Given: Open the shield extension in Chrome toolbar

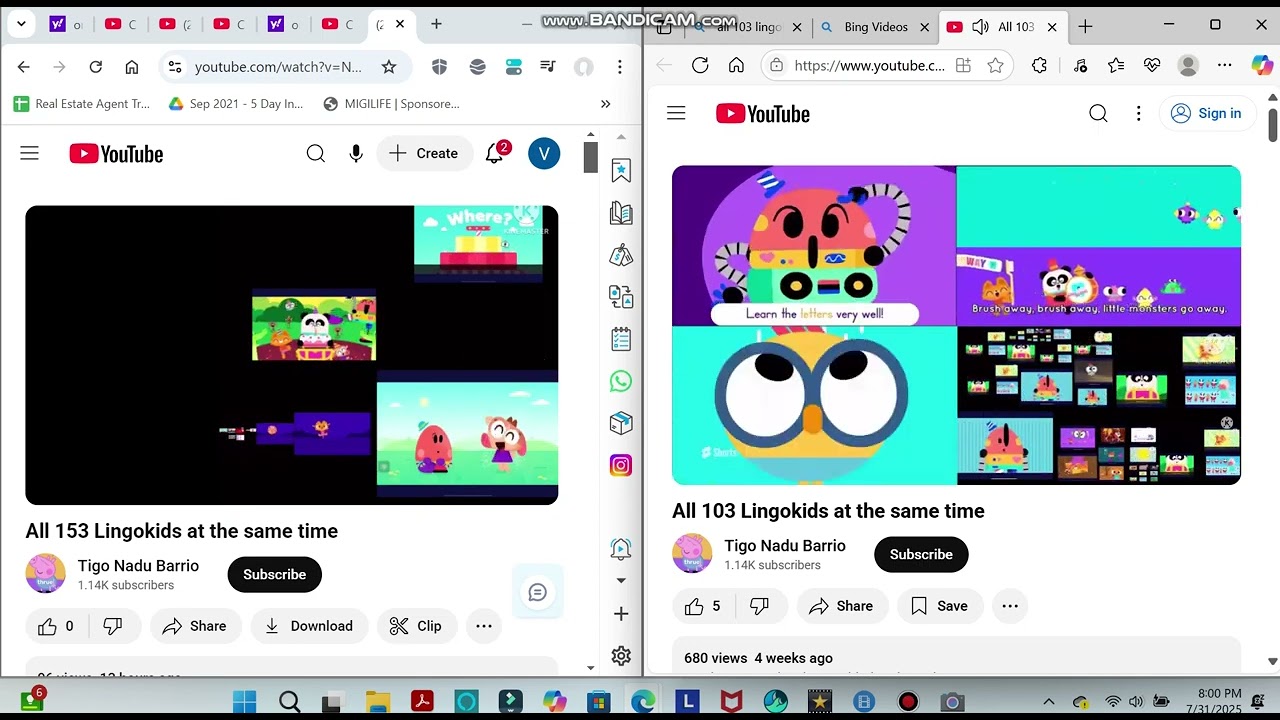Looking at the screenshot, I should coord(439,67).
